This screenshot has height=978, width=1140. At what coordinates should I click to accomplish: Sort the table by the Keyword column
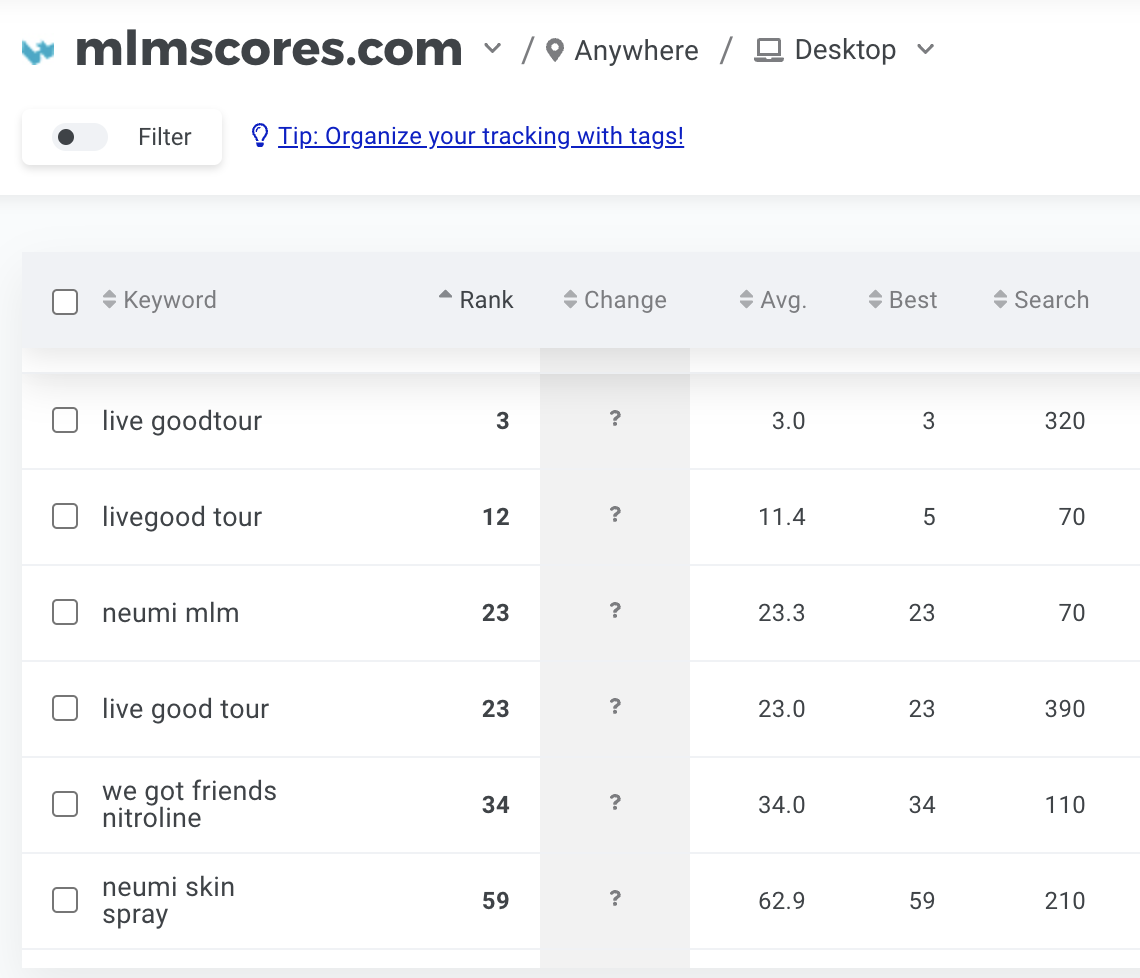pos(159,300)
